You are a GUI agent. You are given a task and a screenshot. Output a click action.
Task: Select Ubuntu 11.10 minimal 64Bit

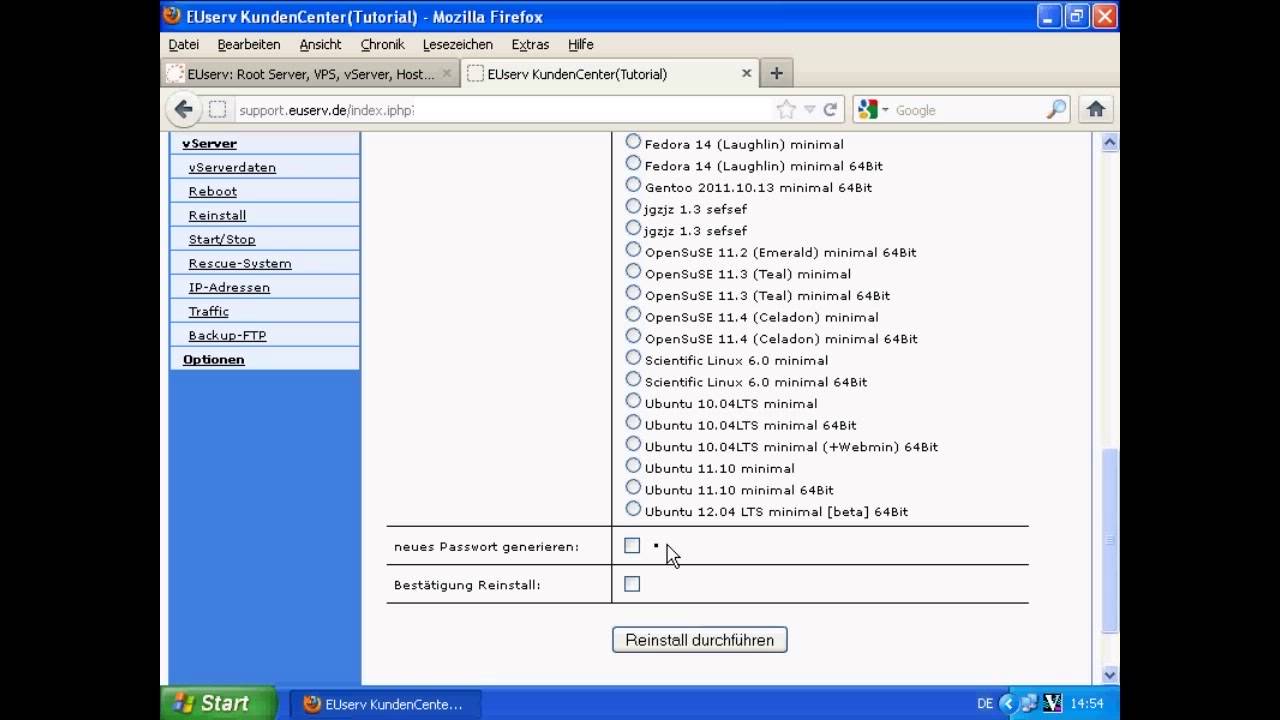click(633, 488)
